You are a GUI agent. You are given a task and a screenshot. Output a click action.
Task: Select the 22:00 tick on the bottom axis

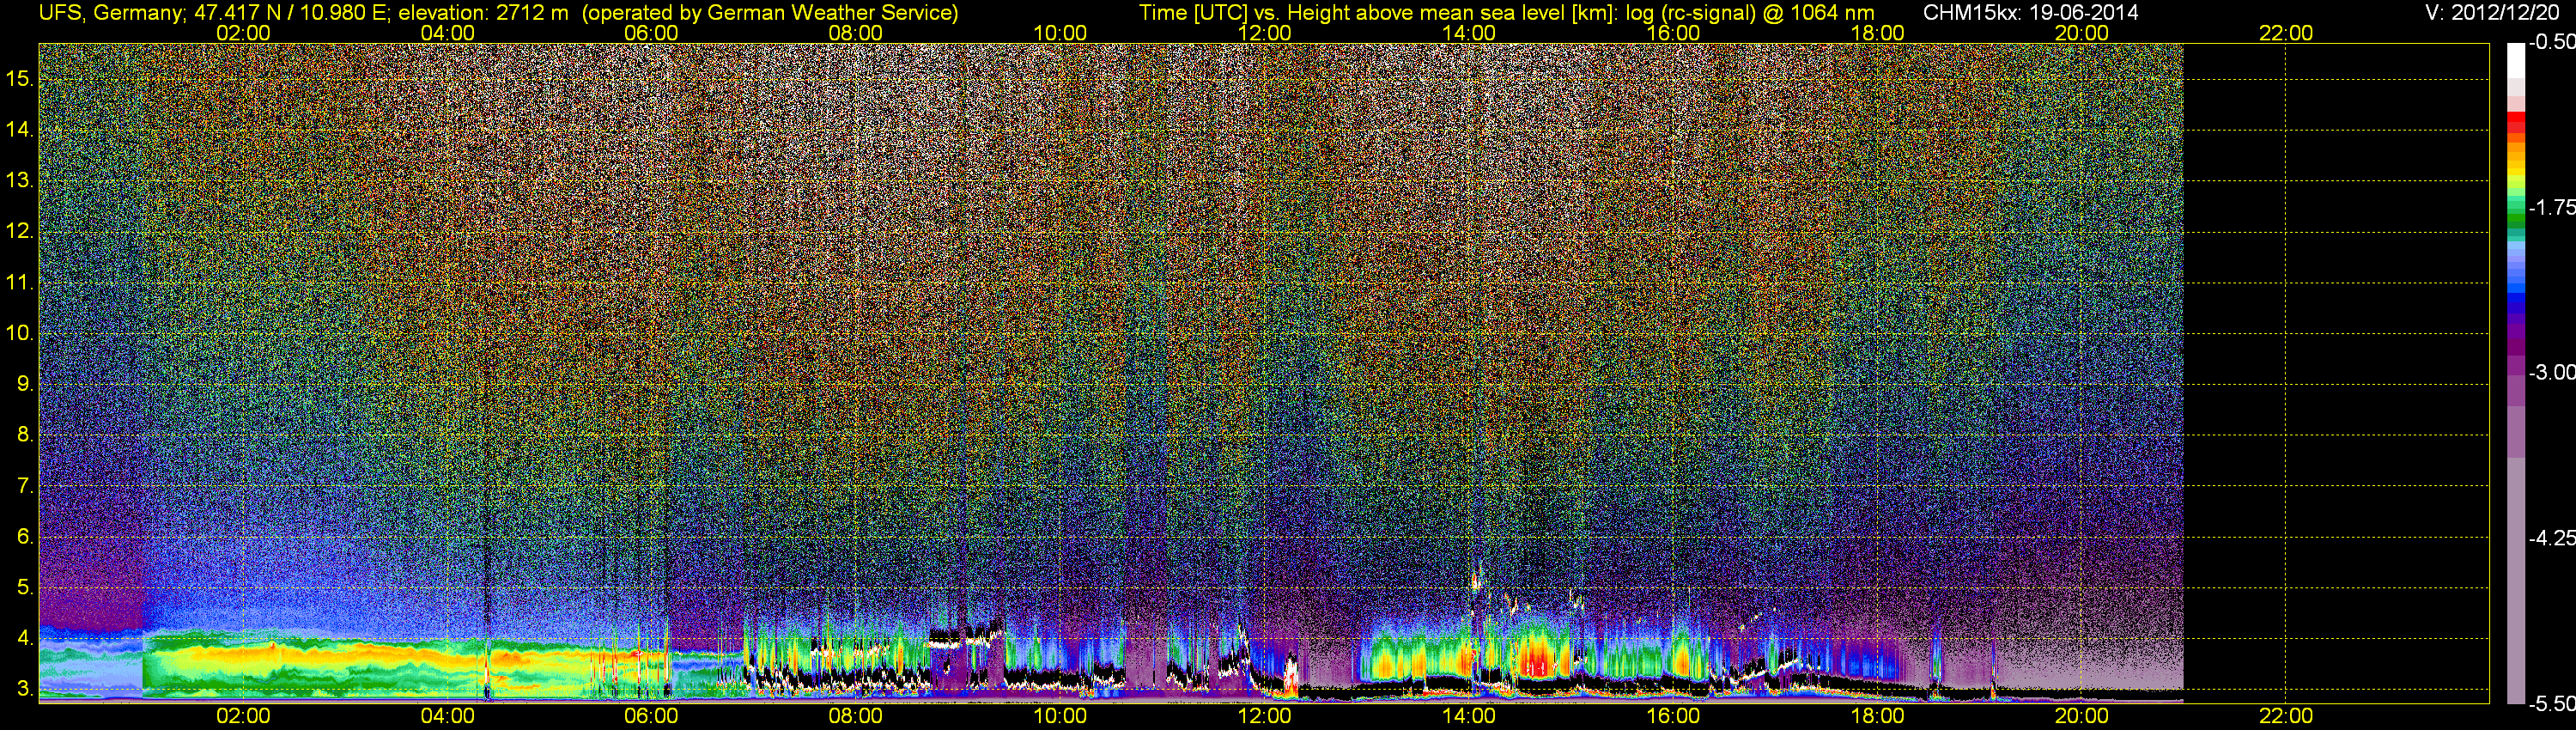(2286, 716)
